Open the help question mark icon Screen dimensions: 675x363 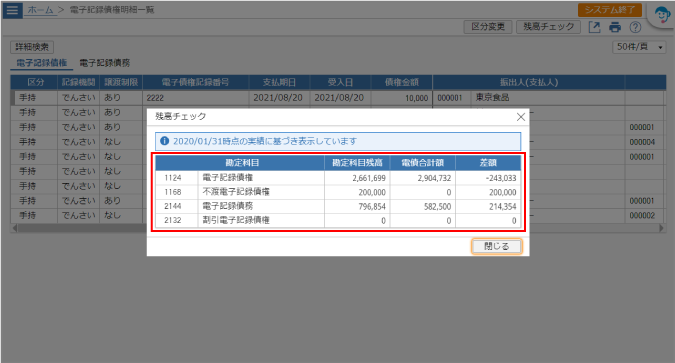point(635,27)
